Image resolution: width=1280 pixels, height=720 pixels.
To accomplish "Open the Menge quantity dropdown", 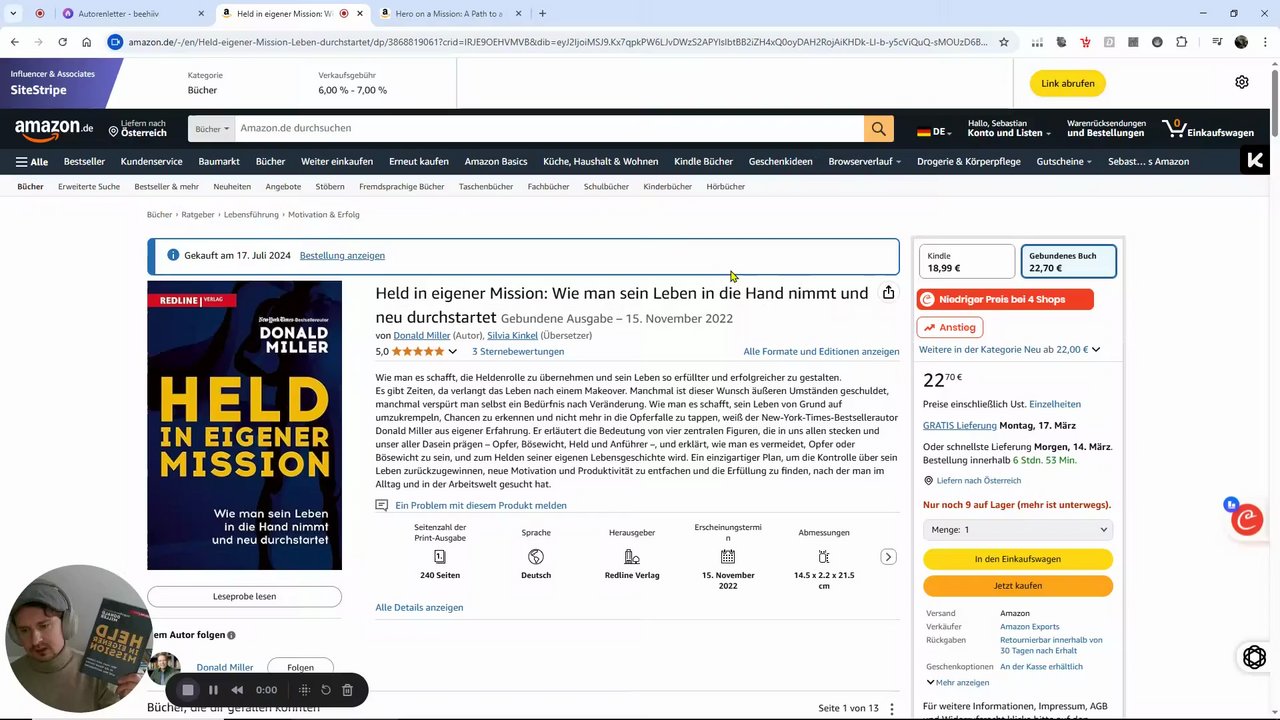I will point(1017,530).
